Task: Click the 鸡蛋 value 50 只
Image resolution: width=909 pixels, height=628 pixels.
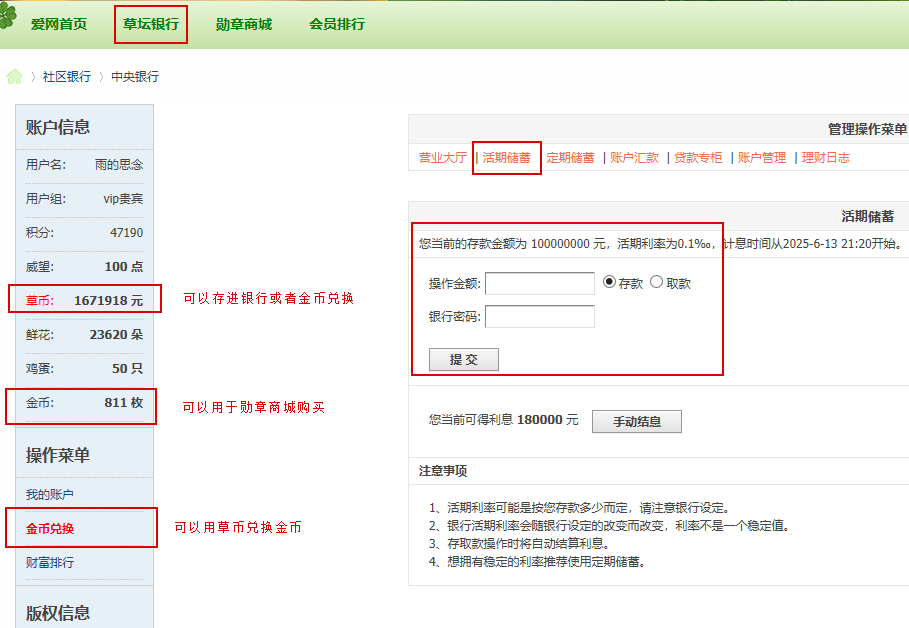Action: point(128,369)
